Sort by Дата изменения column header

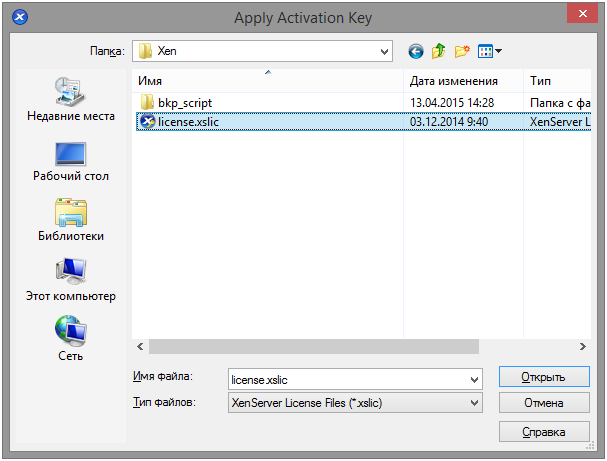coord(462,81)
